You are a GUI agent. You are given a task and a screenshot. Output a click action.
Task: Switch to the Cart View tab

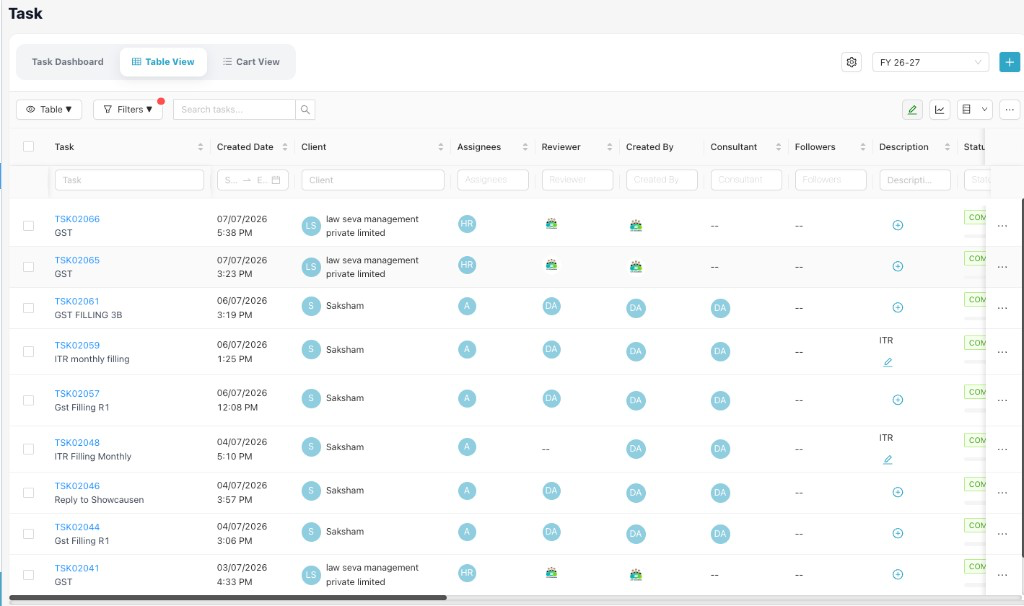251,62
